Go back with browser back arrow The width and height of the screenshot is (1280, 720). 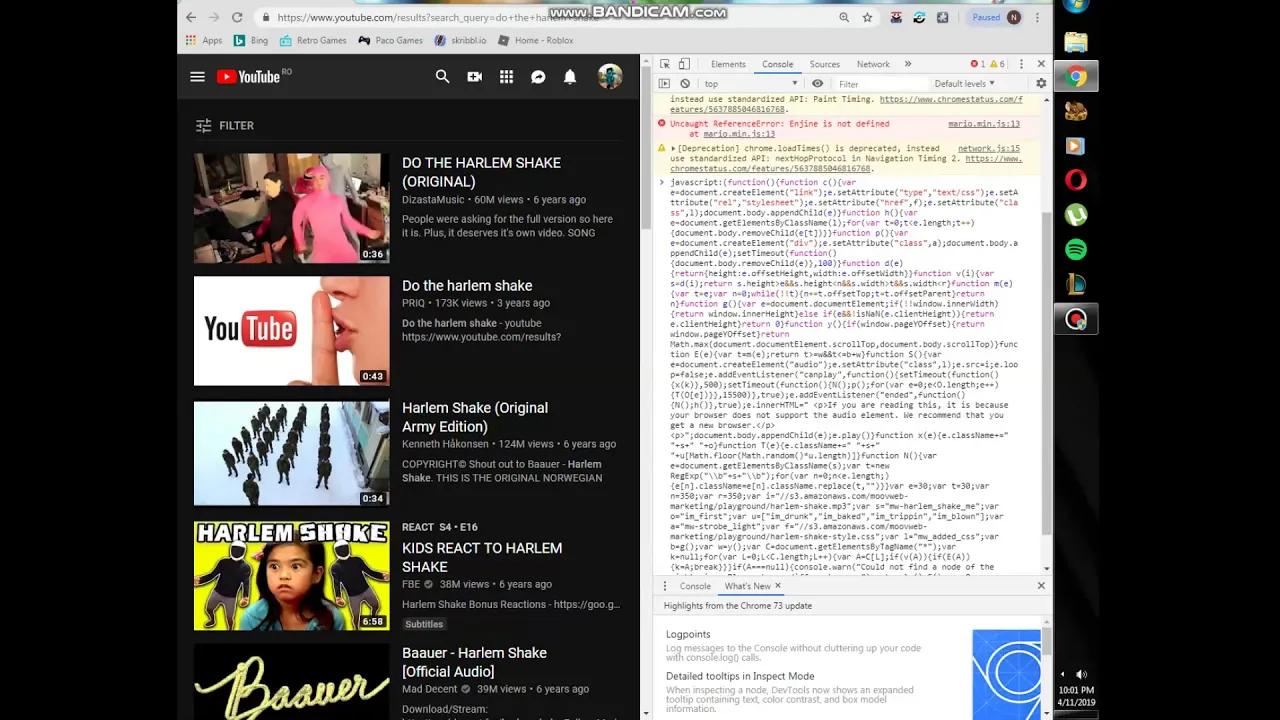point(191,17)
